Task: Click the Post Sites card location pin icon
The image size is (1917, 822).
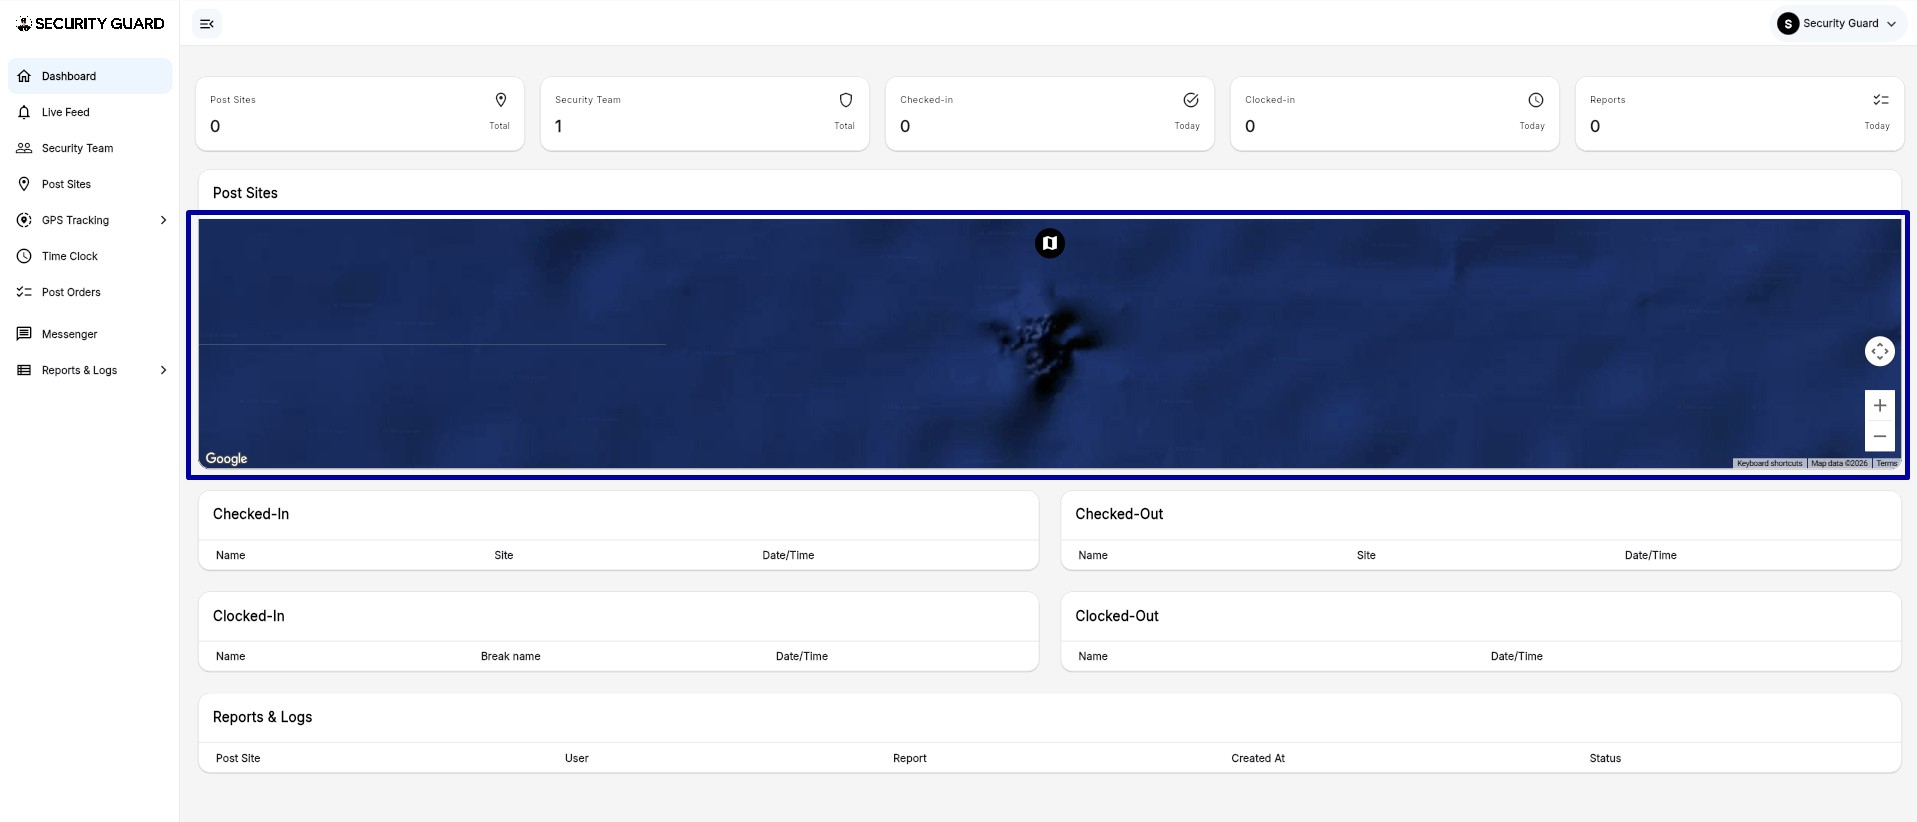Action: pos(501,100)
